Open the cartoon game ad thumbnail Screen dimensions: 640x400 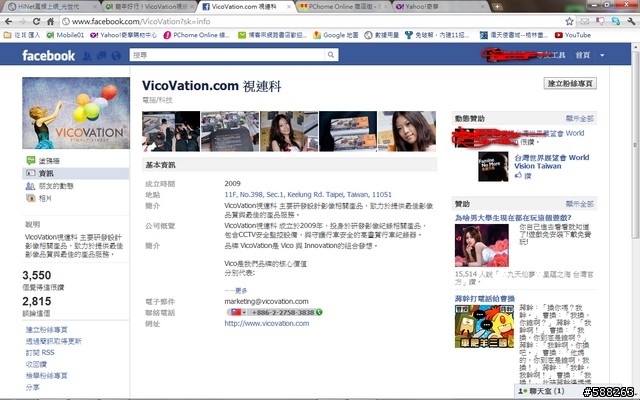[x=484, y=326]
